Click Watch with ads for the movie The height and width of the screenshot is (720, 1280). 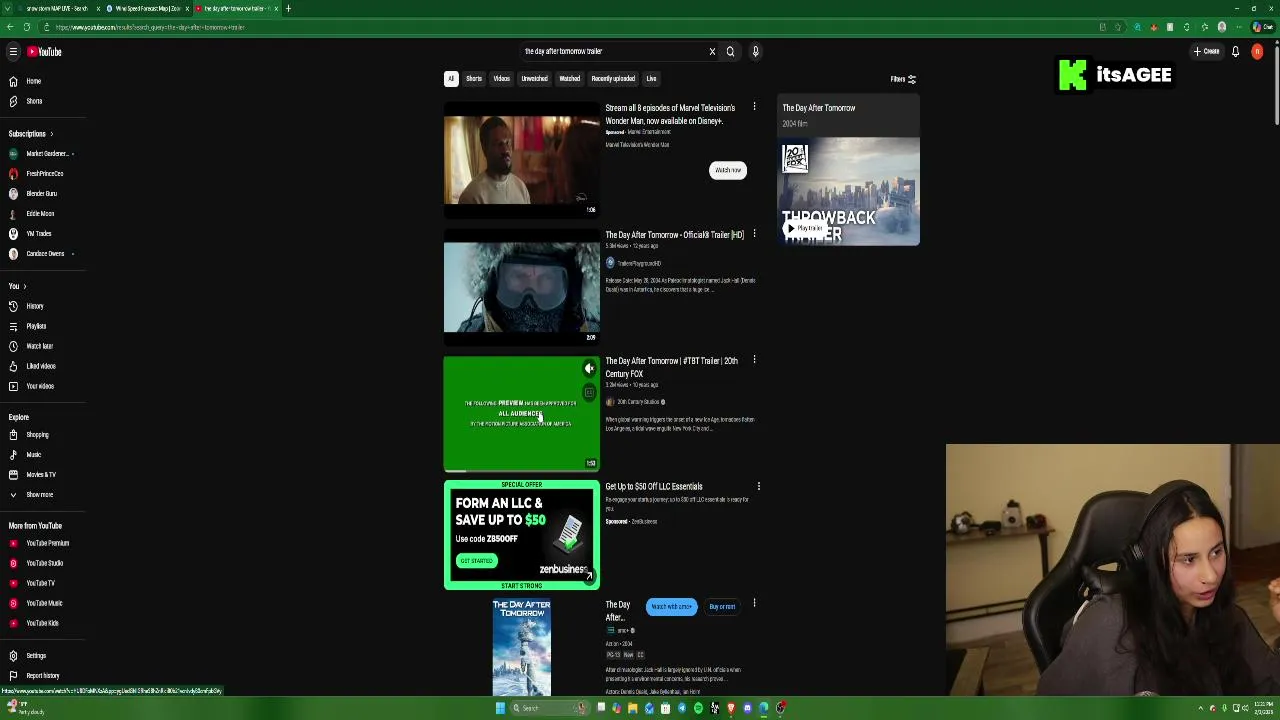pos(671,607)
